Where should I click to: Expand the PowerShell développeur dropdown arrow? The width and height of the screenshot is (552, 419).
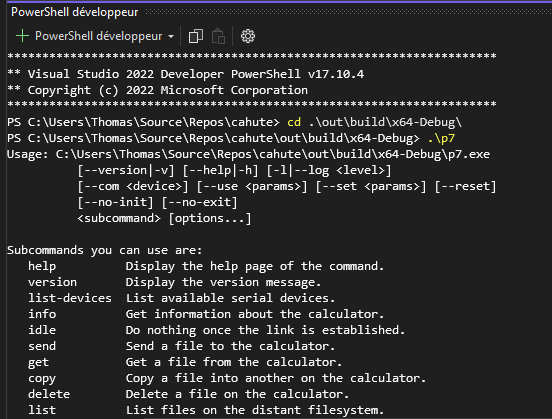pos(171,36)
